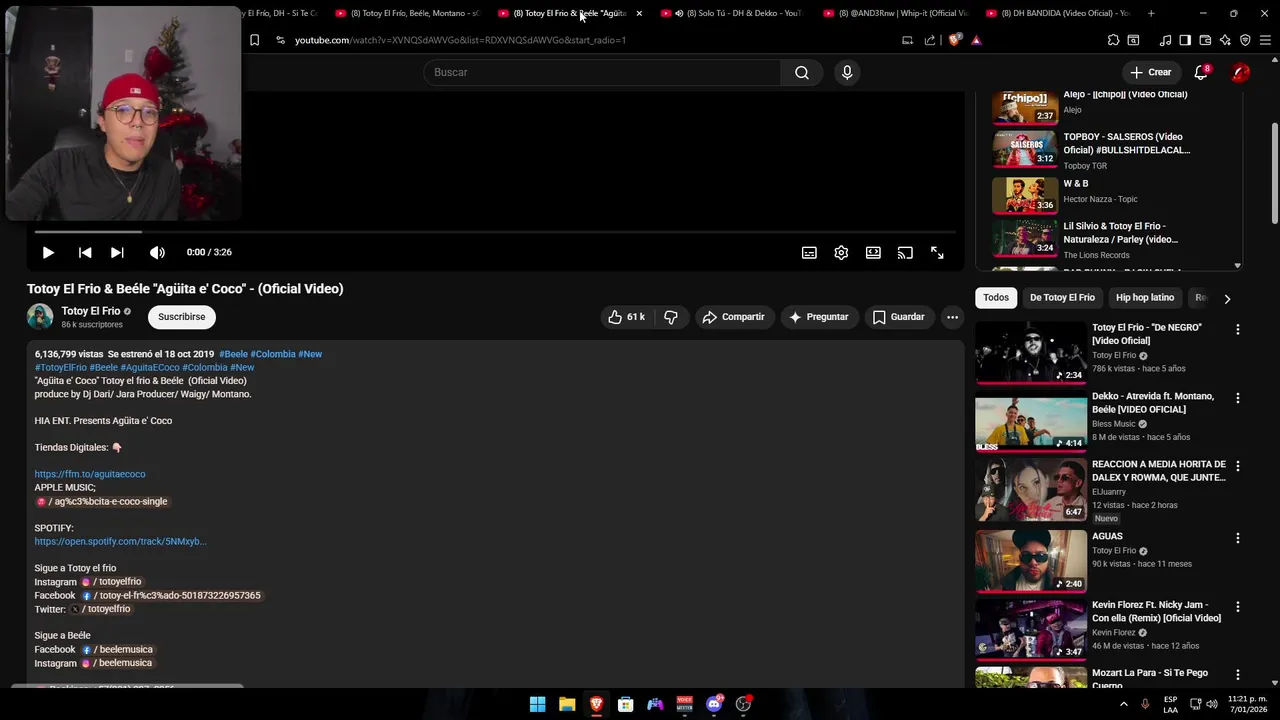
Task: Select the De Totoy El Frio chip
Action: coord(1062,298)
